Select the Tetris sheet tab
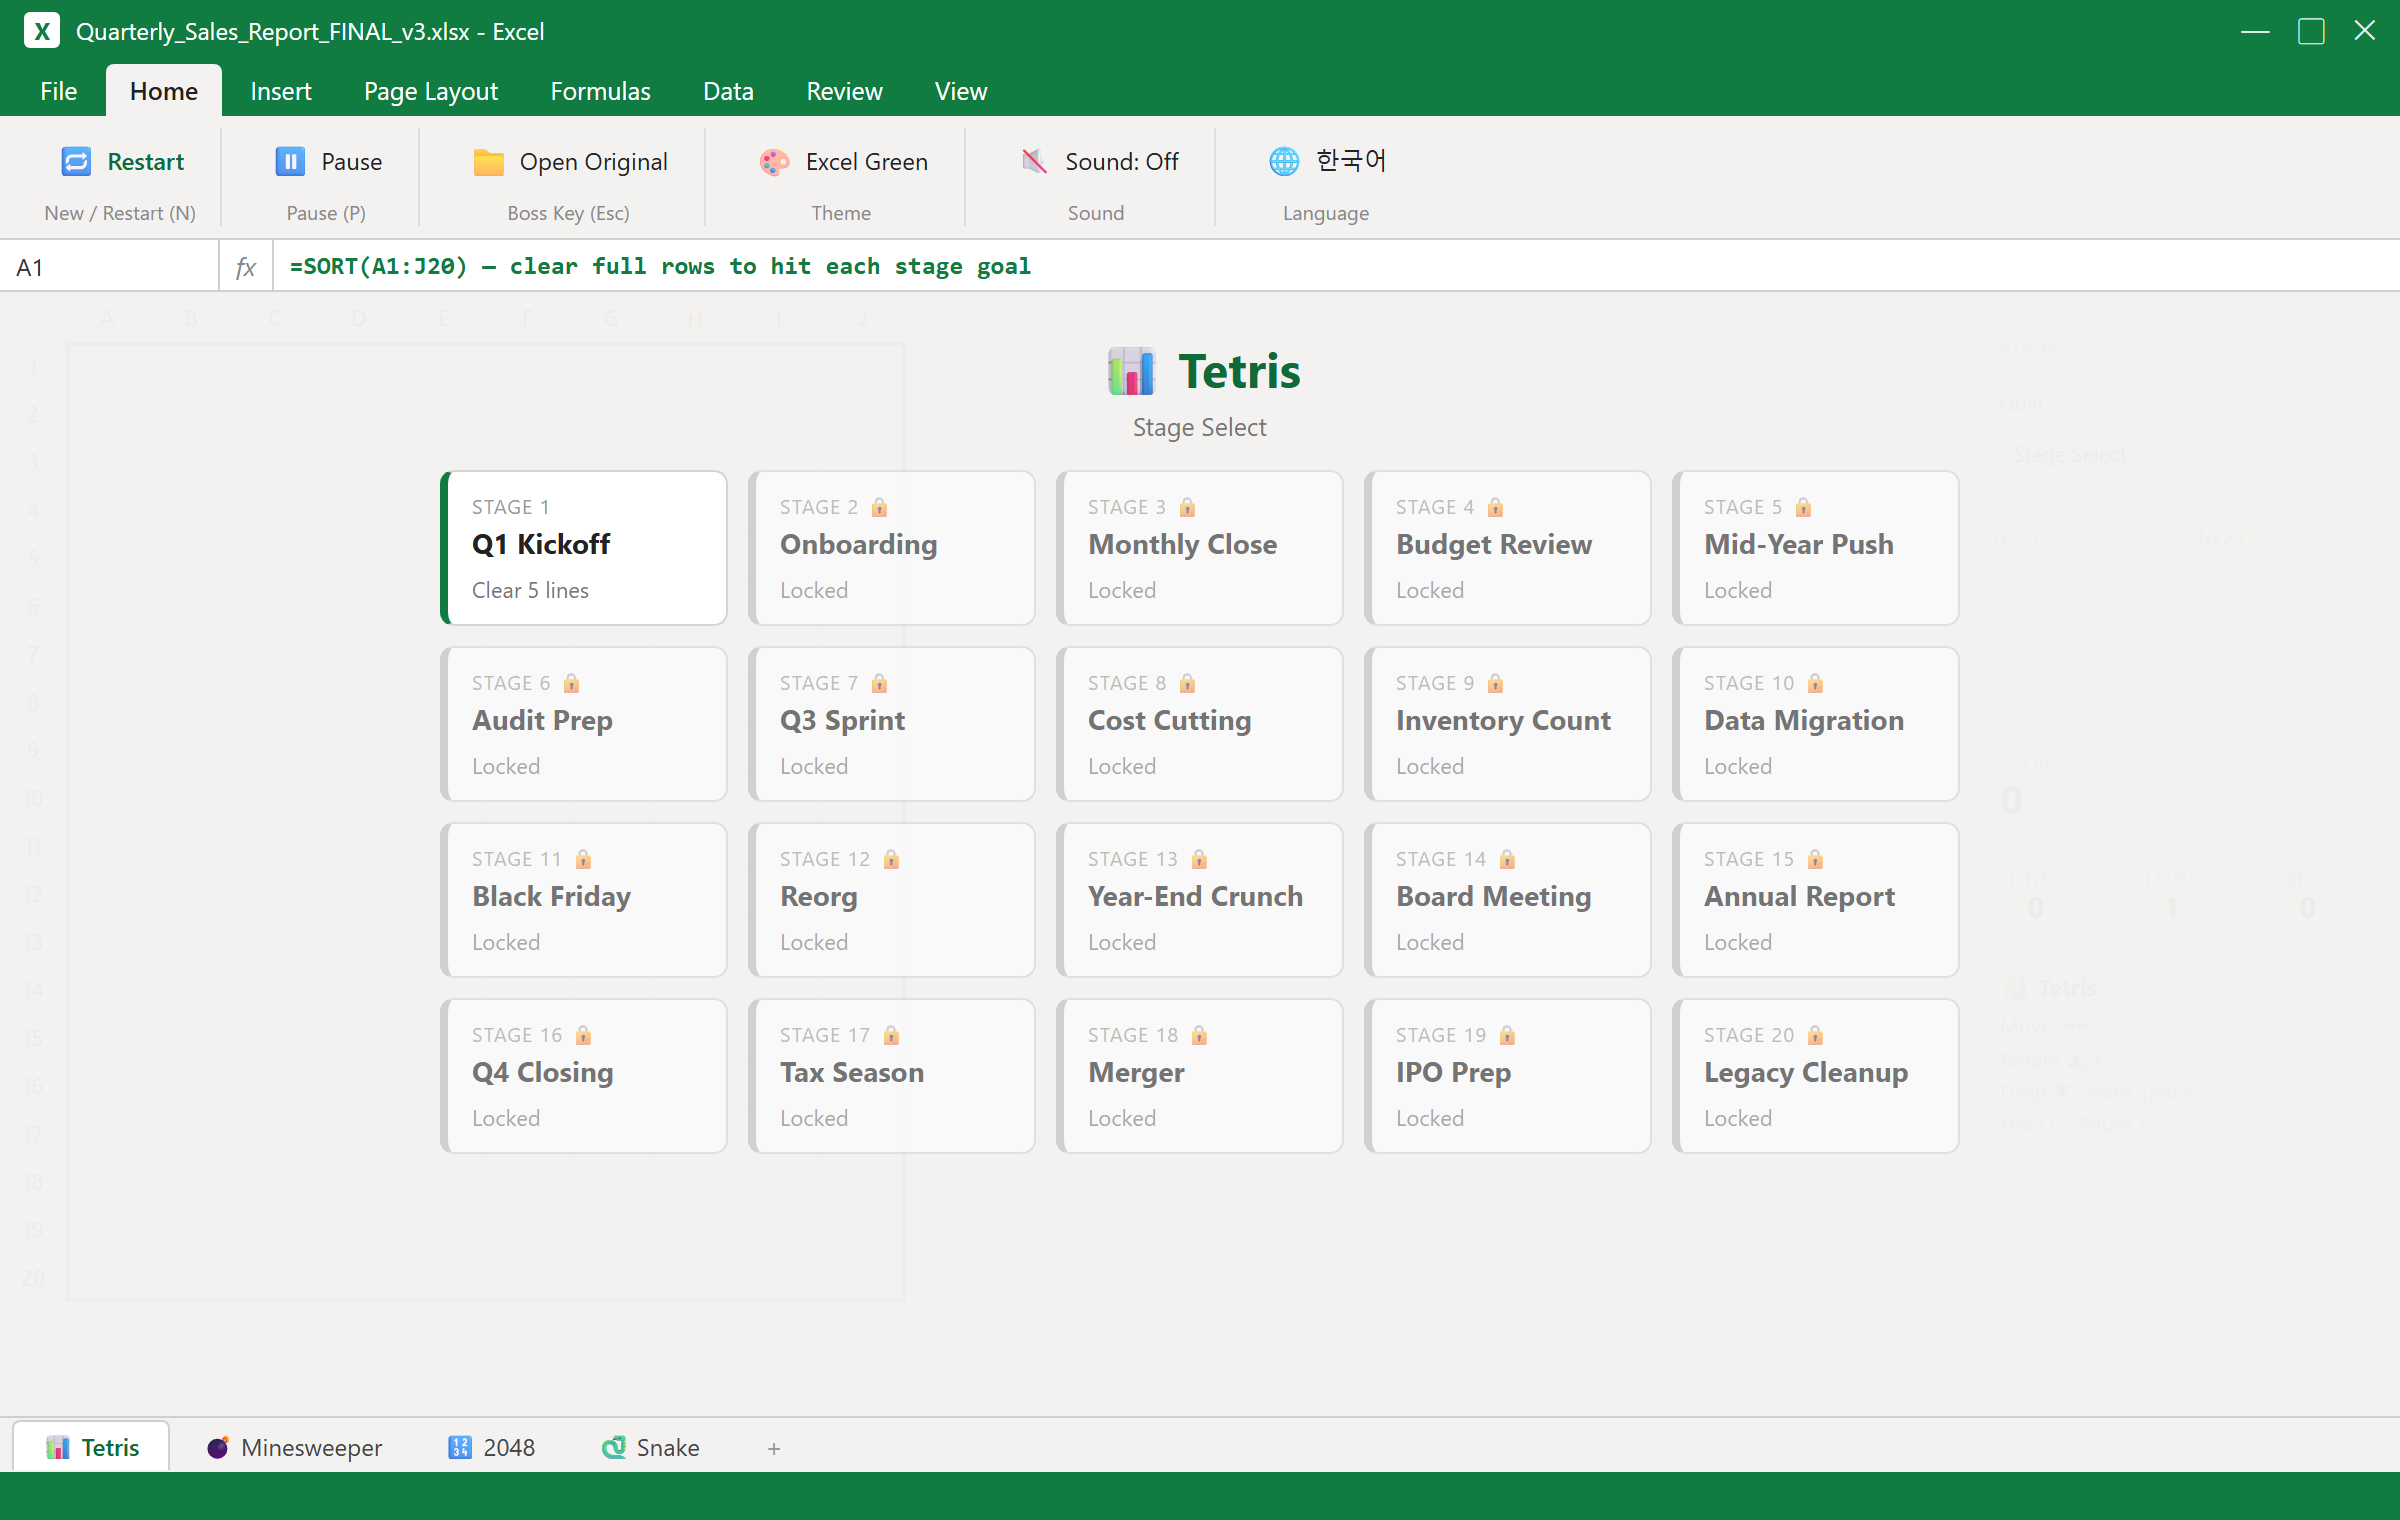 click(92, 1447)
